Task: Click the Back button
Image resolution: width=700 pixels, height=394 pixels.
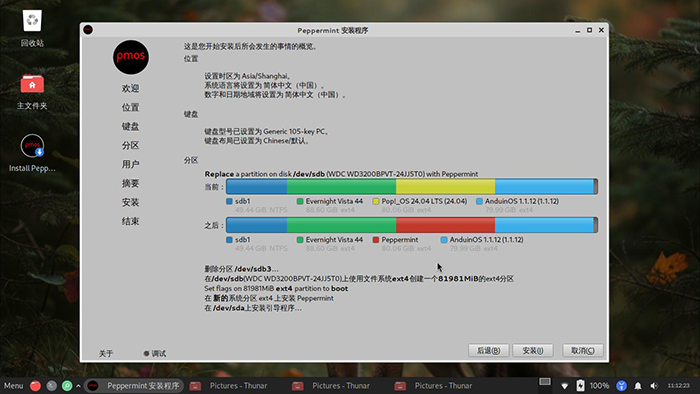Action: (x=488, y=350)
